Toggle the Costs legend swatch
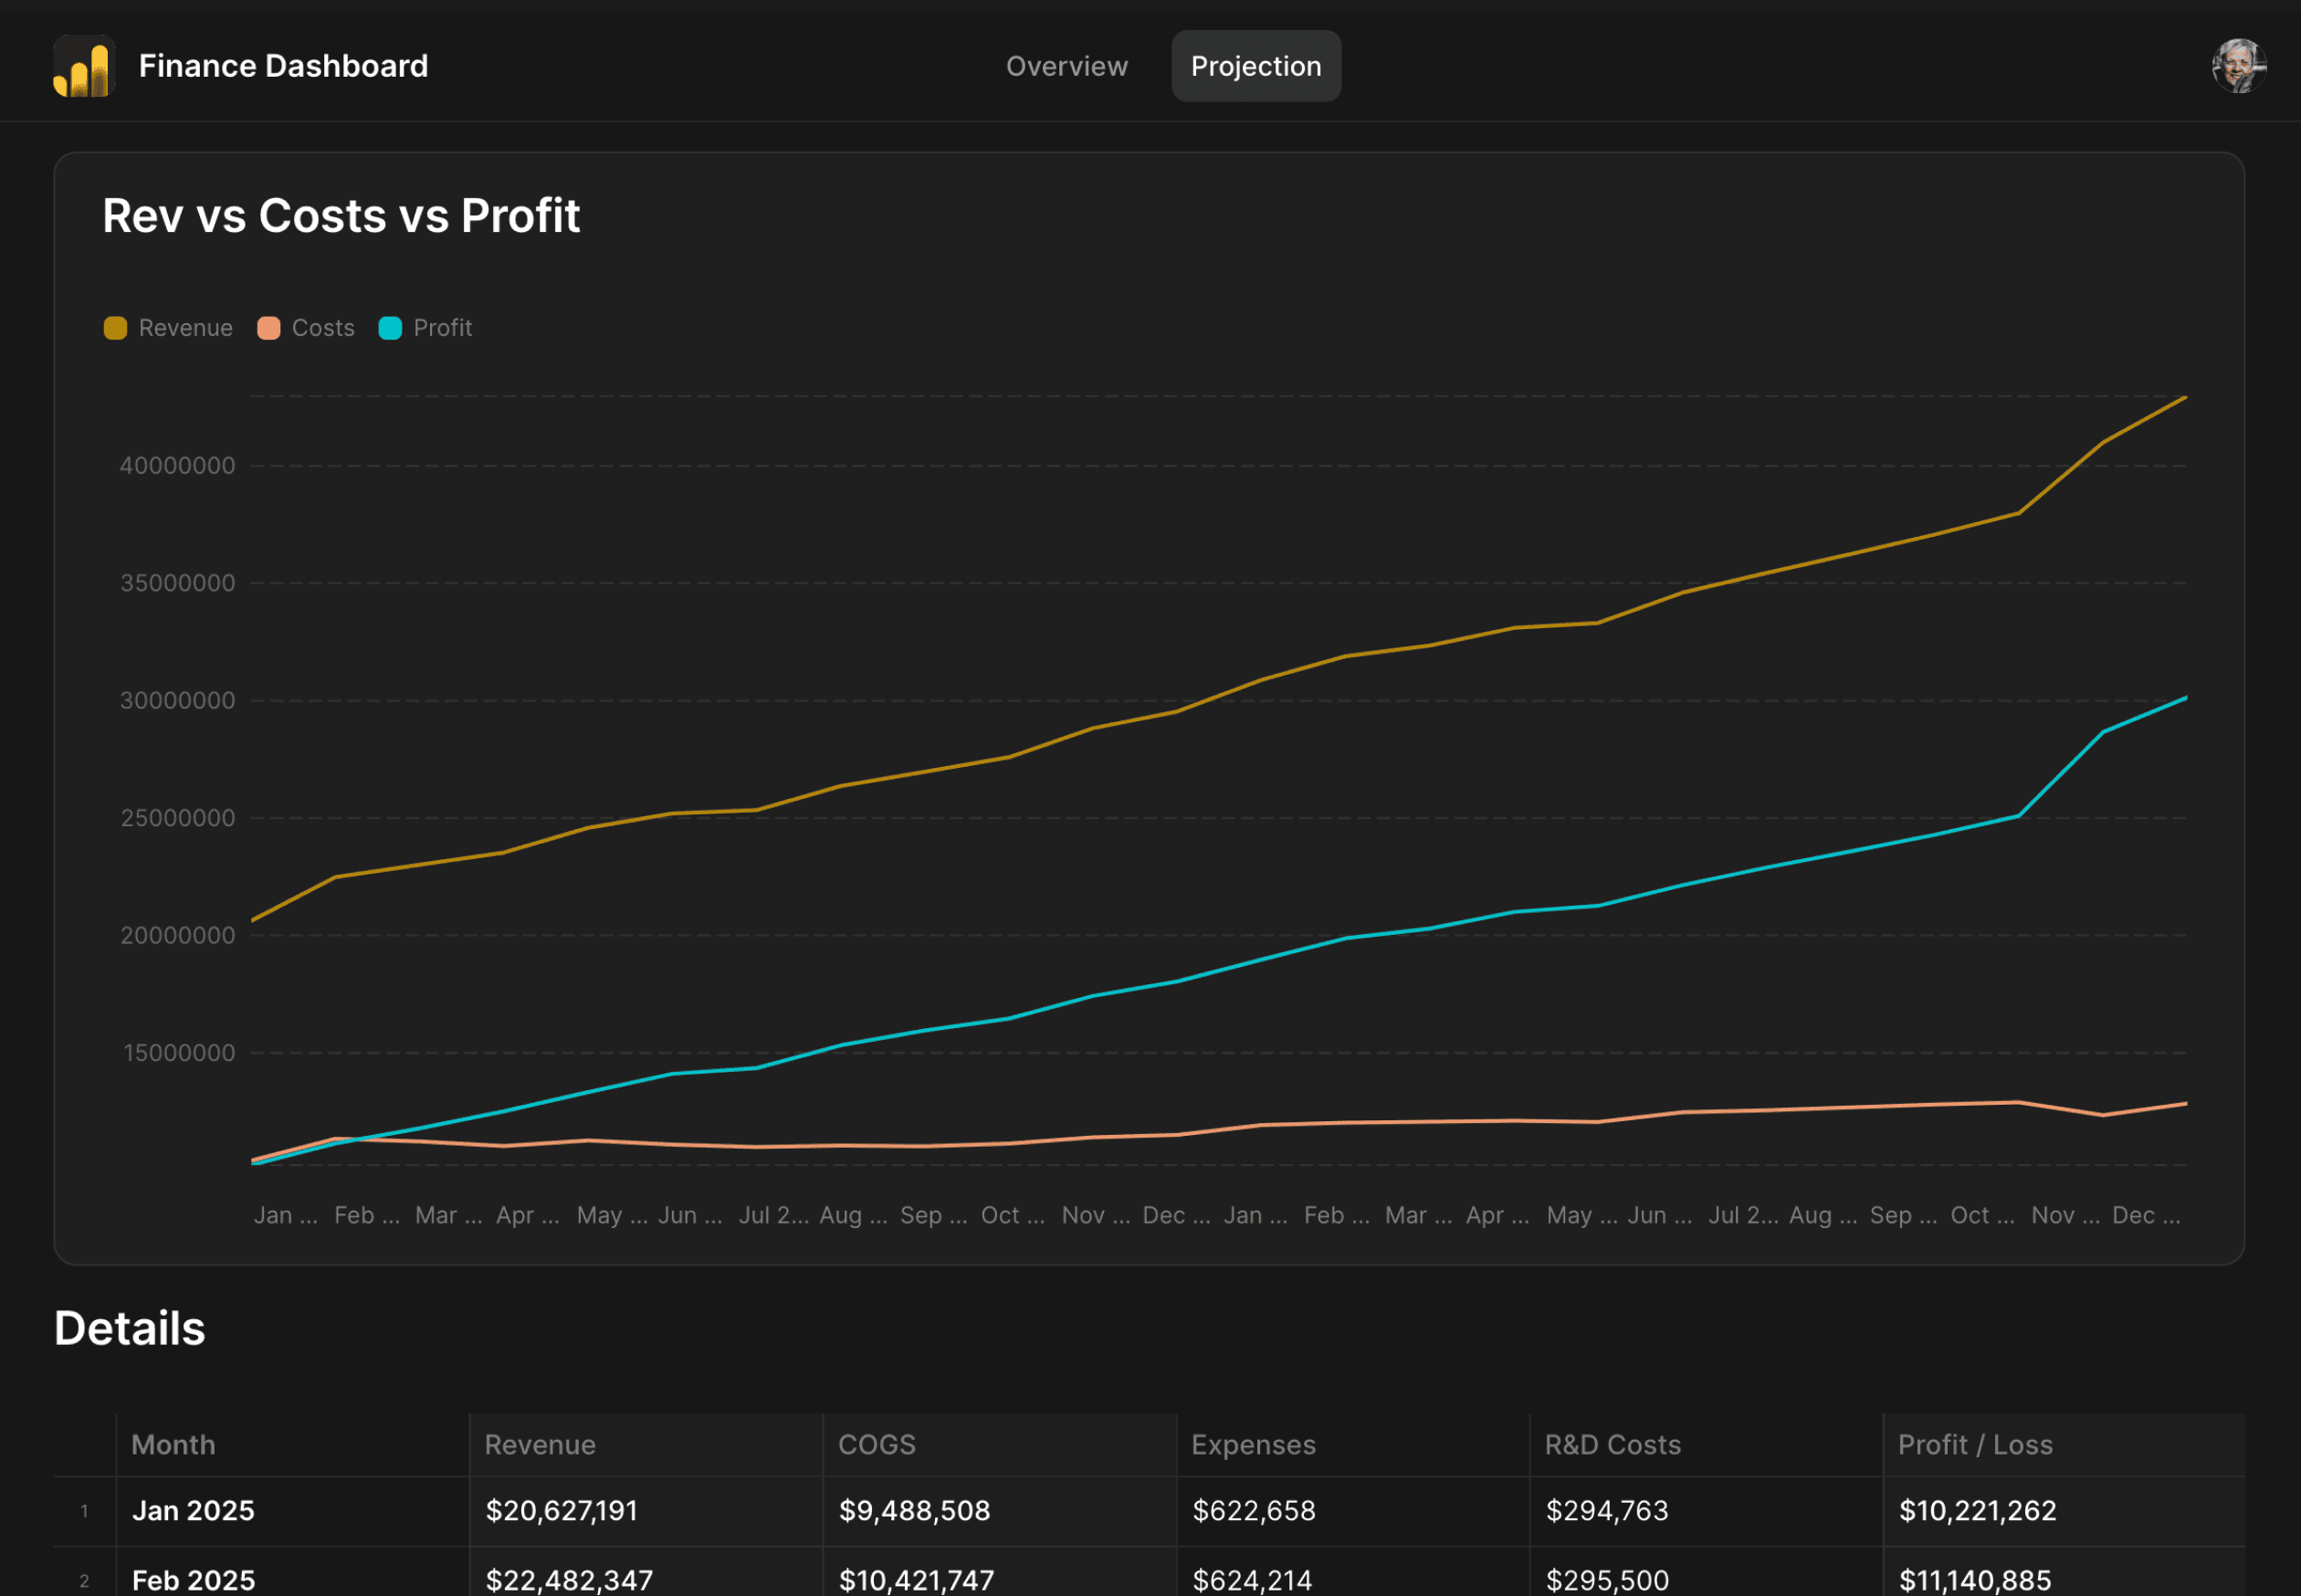This screenshot has width=2301, height=1596. 268,328
